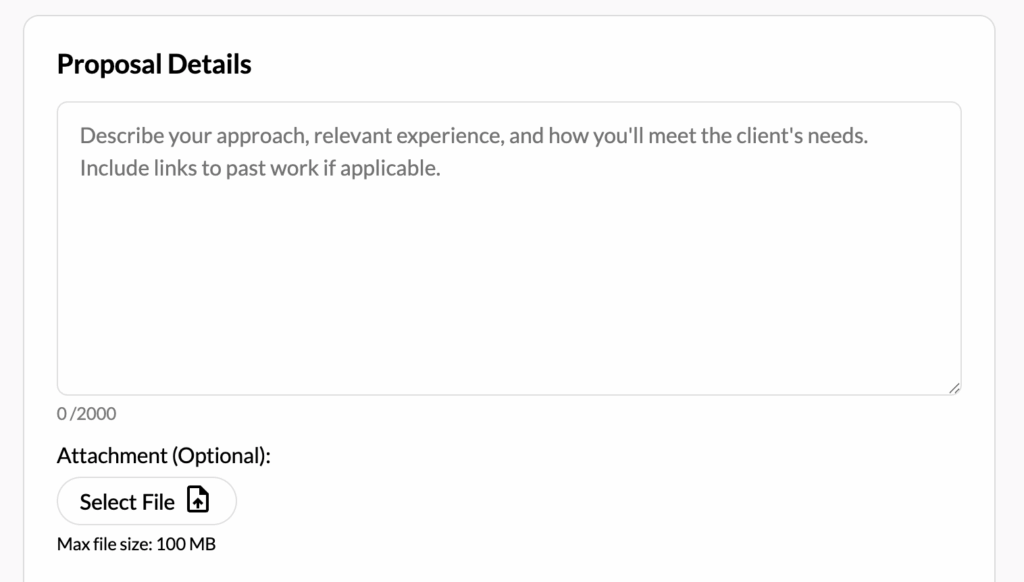Click the word "Details" in the heading
This screenshot has width=1024, height=582.
pos(208,65)
